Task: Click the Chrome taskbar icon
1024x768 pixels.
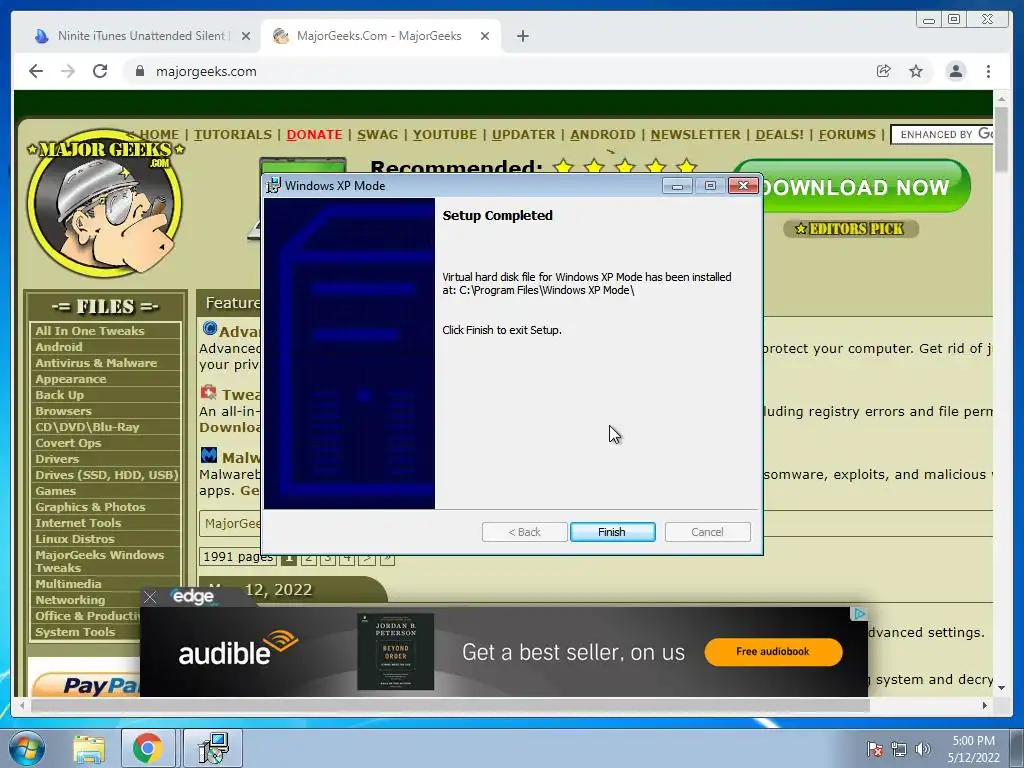Action: click(148, 748)
